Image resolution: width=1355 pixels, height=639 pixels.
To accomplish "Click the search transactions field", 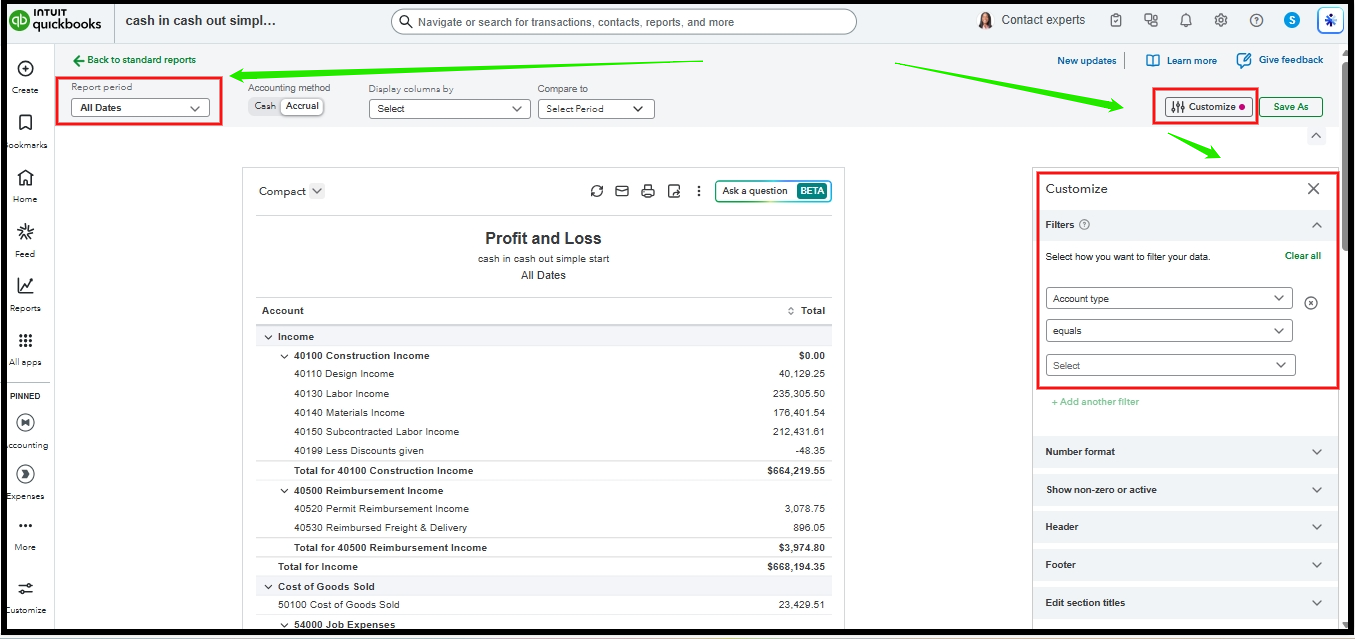I will [x=623, y=21].
